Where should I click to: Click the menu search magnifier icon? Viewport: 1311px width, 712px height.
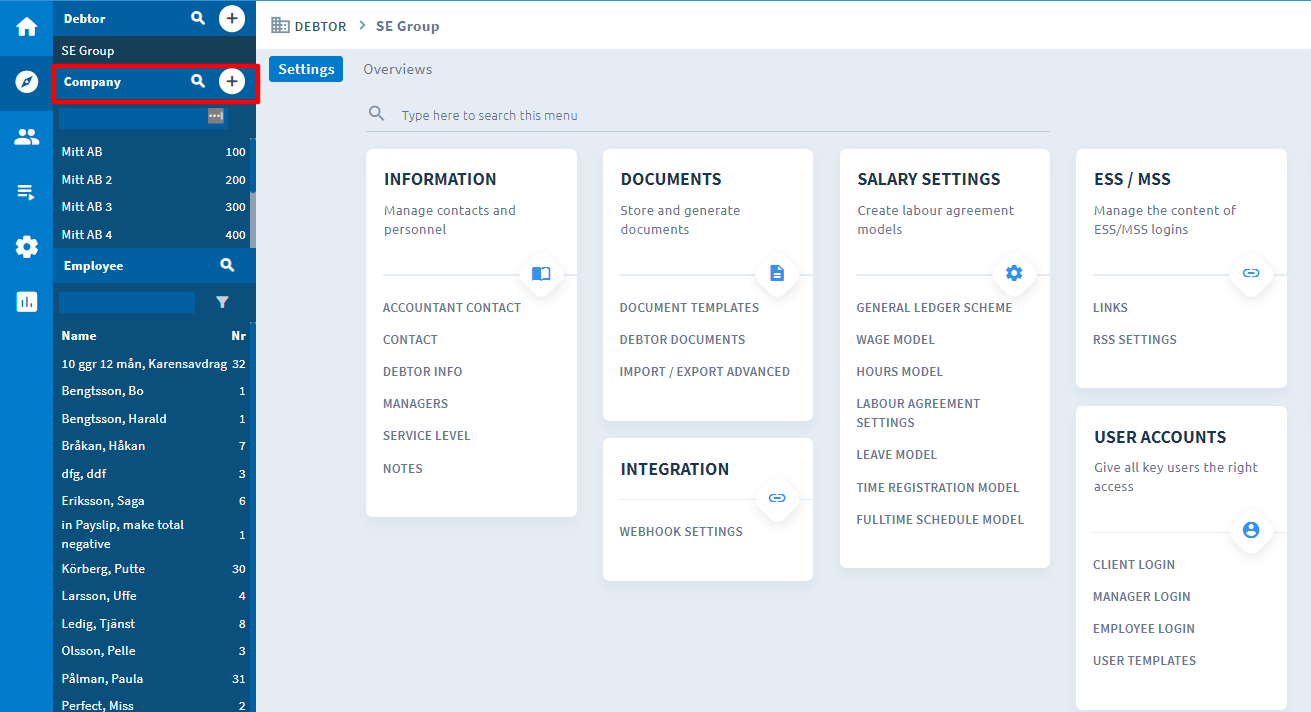coord(377,114)
